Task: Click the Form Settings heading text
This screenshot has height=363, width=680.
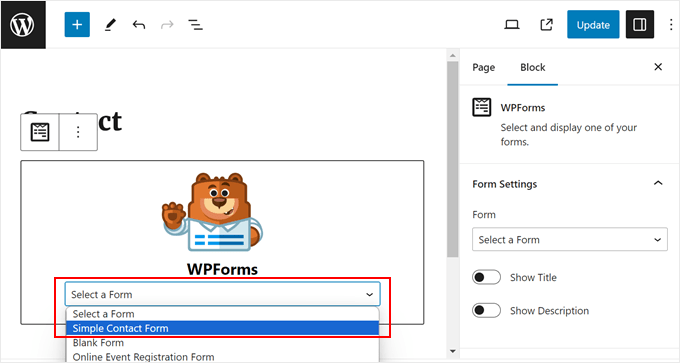Action: click(504, 184)
